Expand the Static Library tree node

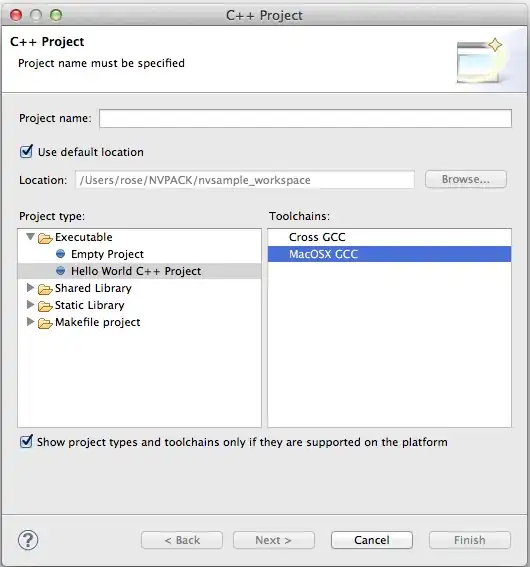pos(30,305)
